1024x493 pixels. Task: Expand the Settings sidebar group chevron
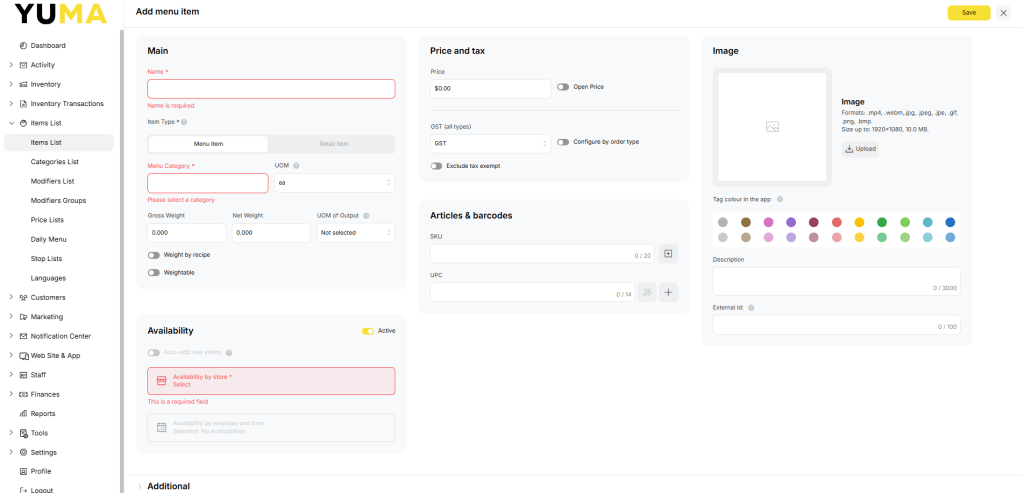tap(11, 453)
